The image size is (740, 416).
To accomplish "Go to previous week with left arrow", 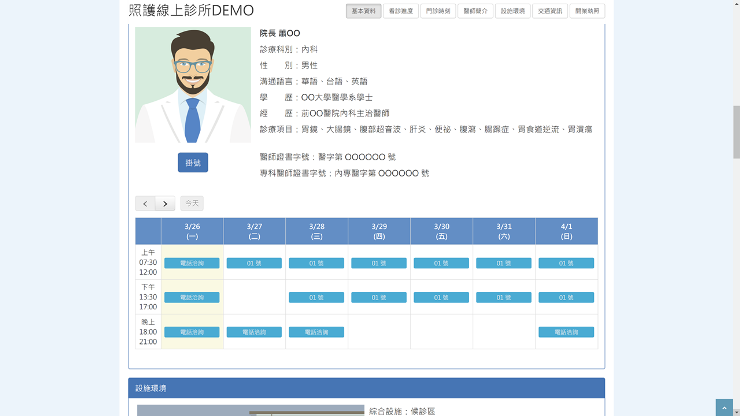I will click(145, 204).
